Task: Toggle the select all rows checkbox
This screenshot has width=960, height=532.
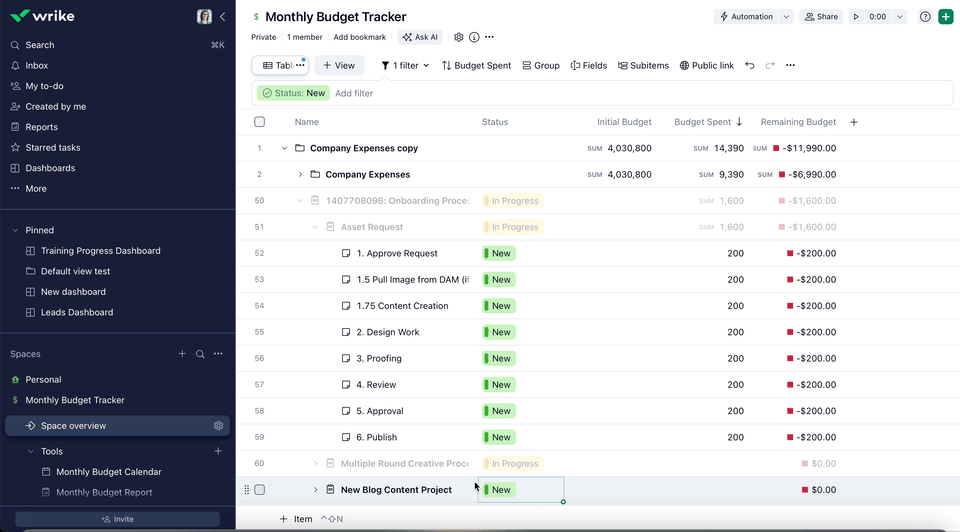Action: click(x=260, y=122)
